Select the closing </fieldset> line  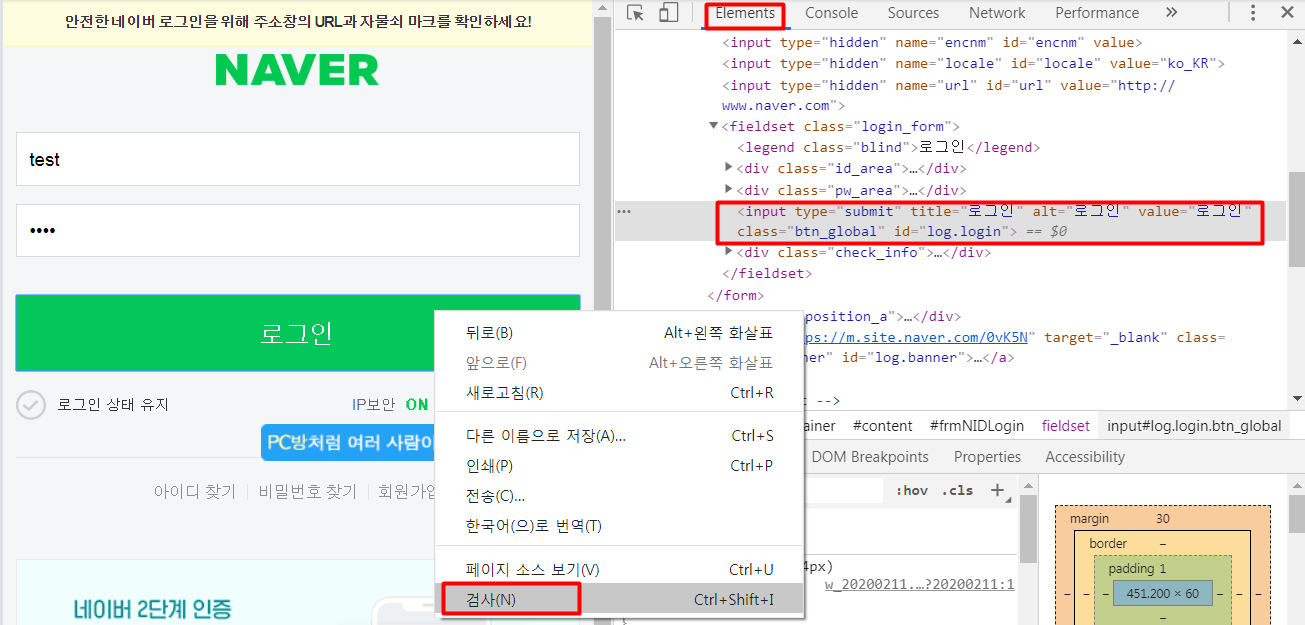pos(767,273)
